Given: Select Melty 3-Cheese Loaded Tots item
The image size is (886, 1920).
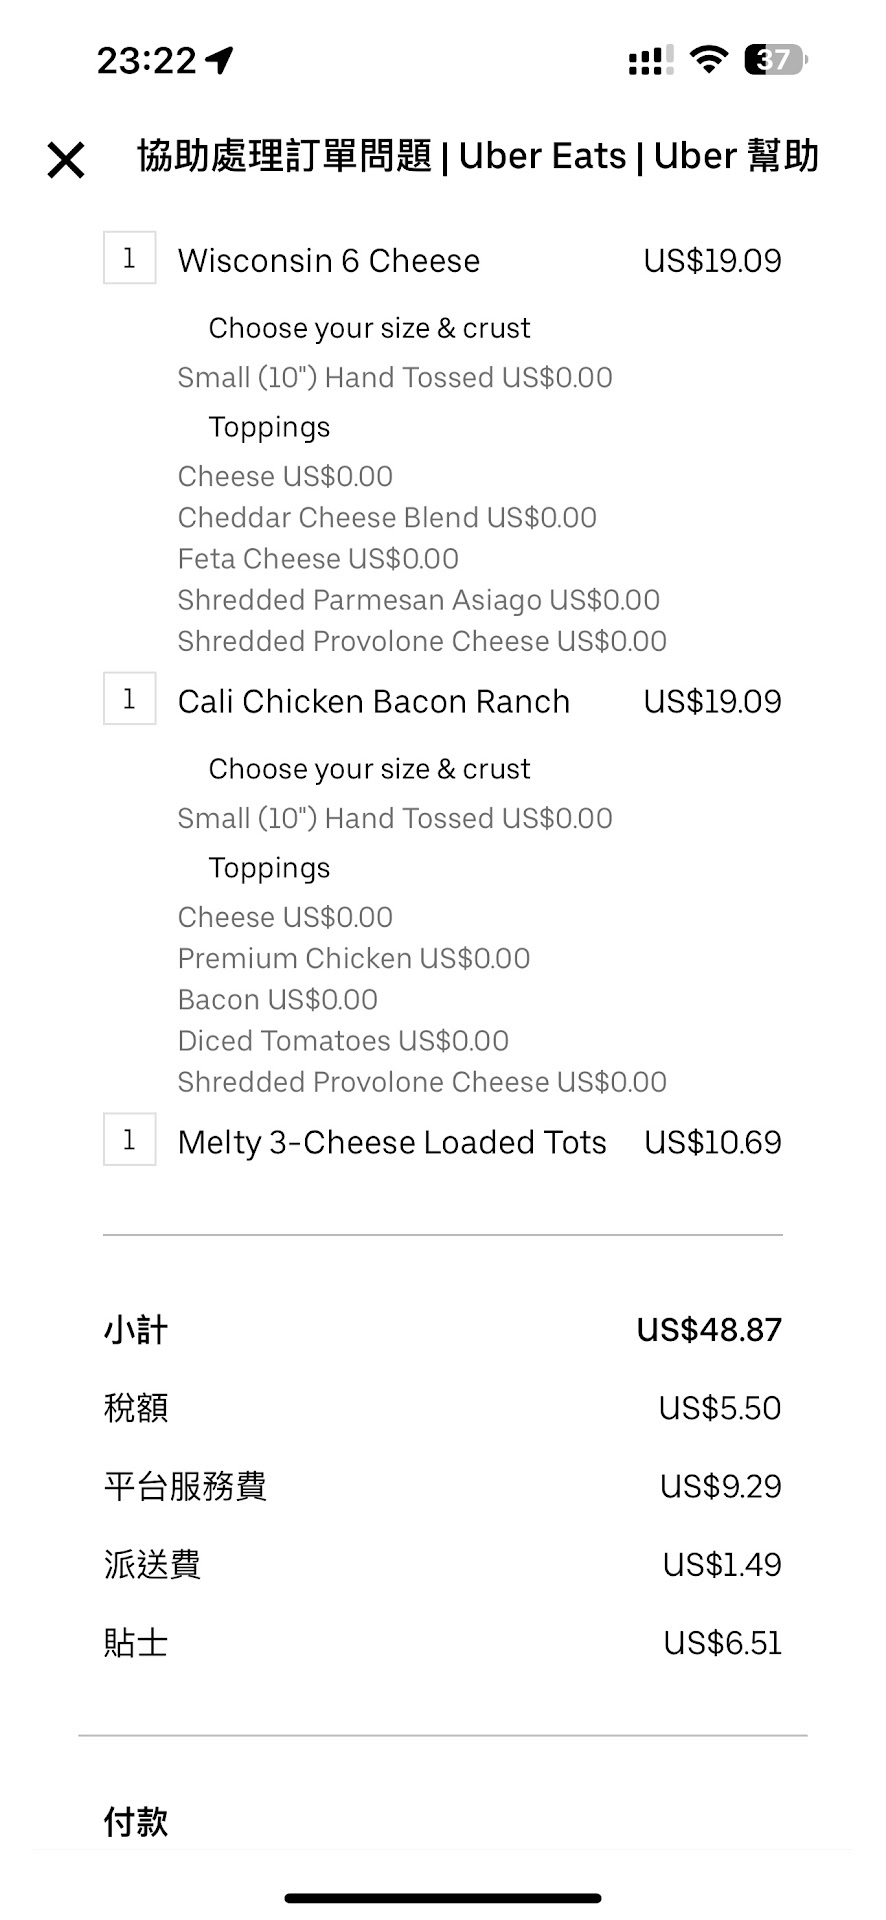Looking at the screenshot, I should [x=391, y=1143].
